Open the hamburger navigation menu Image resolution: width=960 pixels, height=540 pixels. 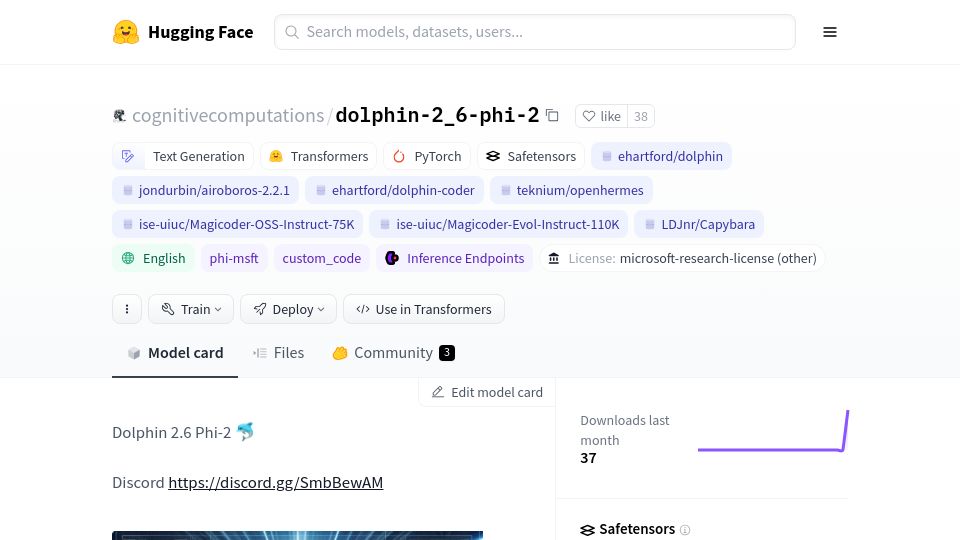pos(830,32)
